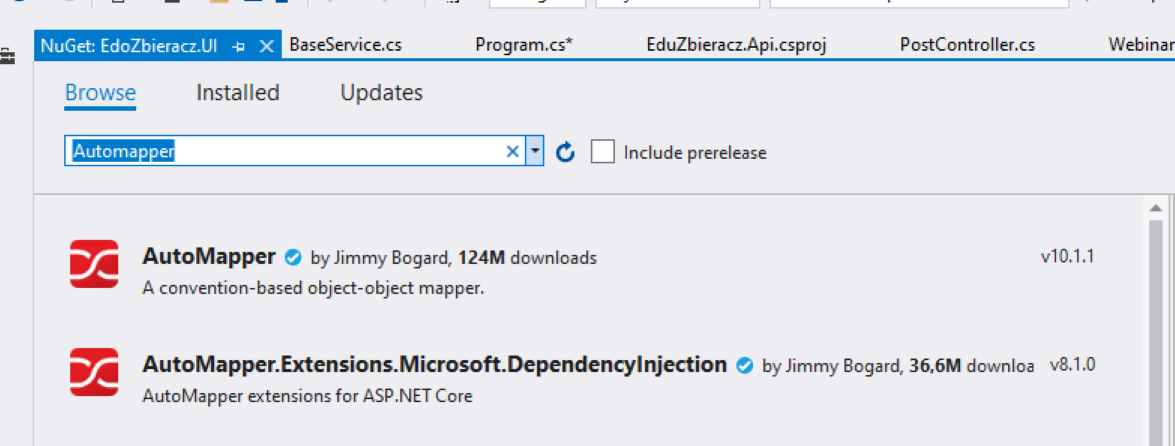The height and width of the screenshot is (446, 1175).
Task: Open the Program.cs* document tab
Action: pos(524,45)
